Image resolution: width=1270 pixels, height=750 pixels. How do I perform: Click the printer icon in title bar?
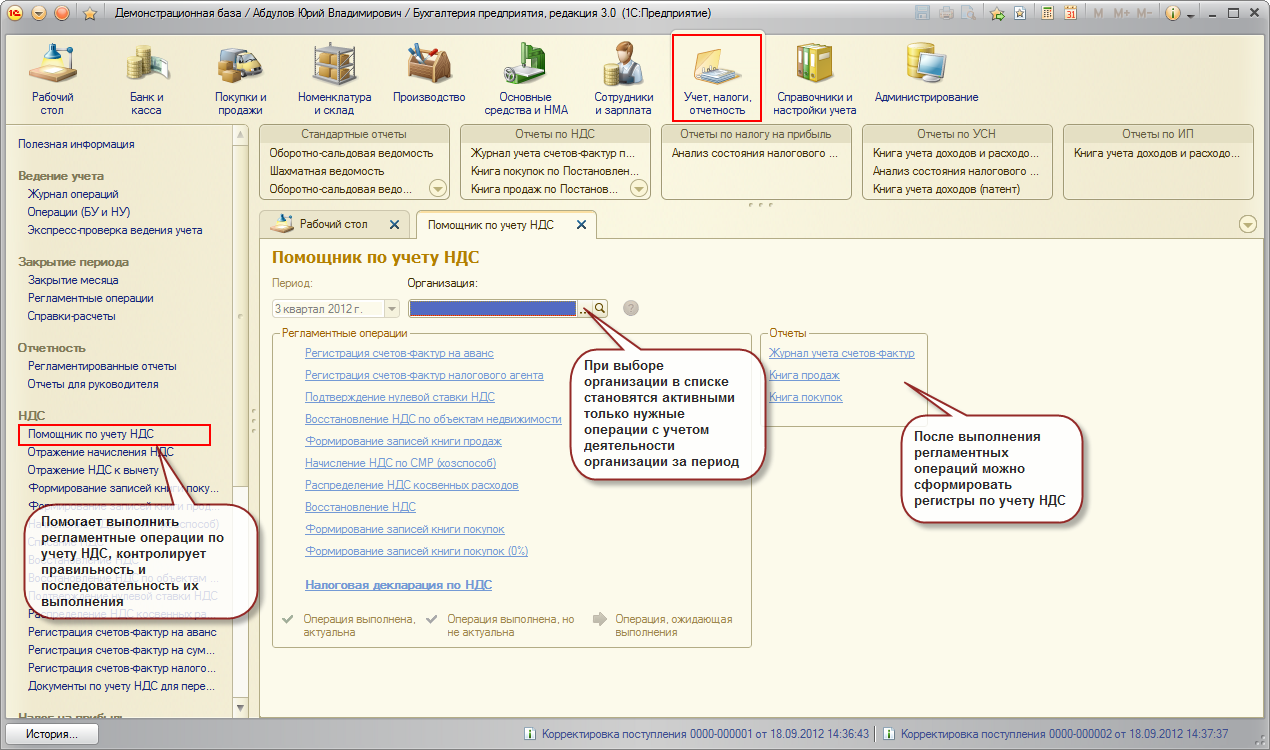click(944, 14)
